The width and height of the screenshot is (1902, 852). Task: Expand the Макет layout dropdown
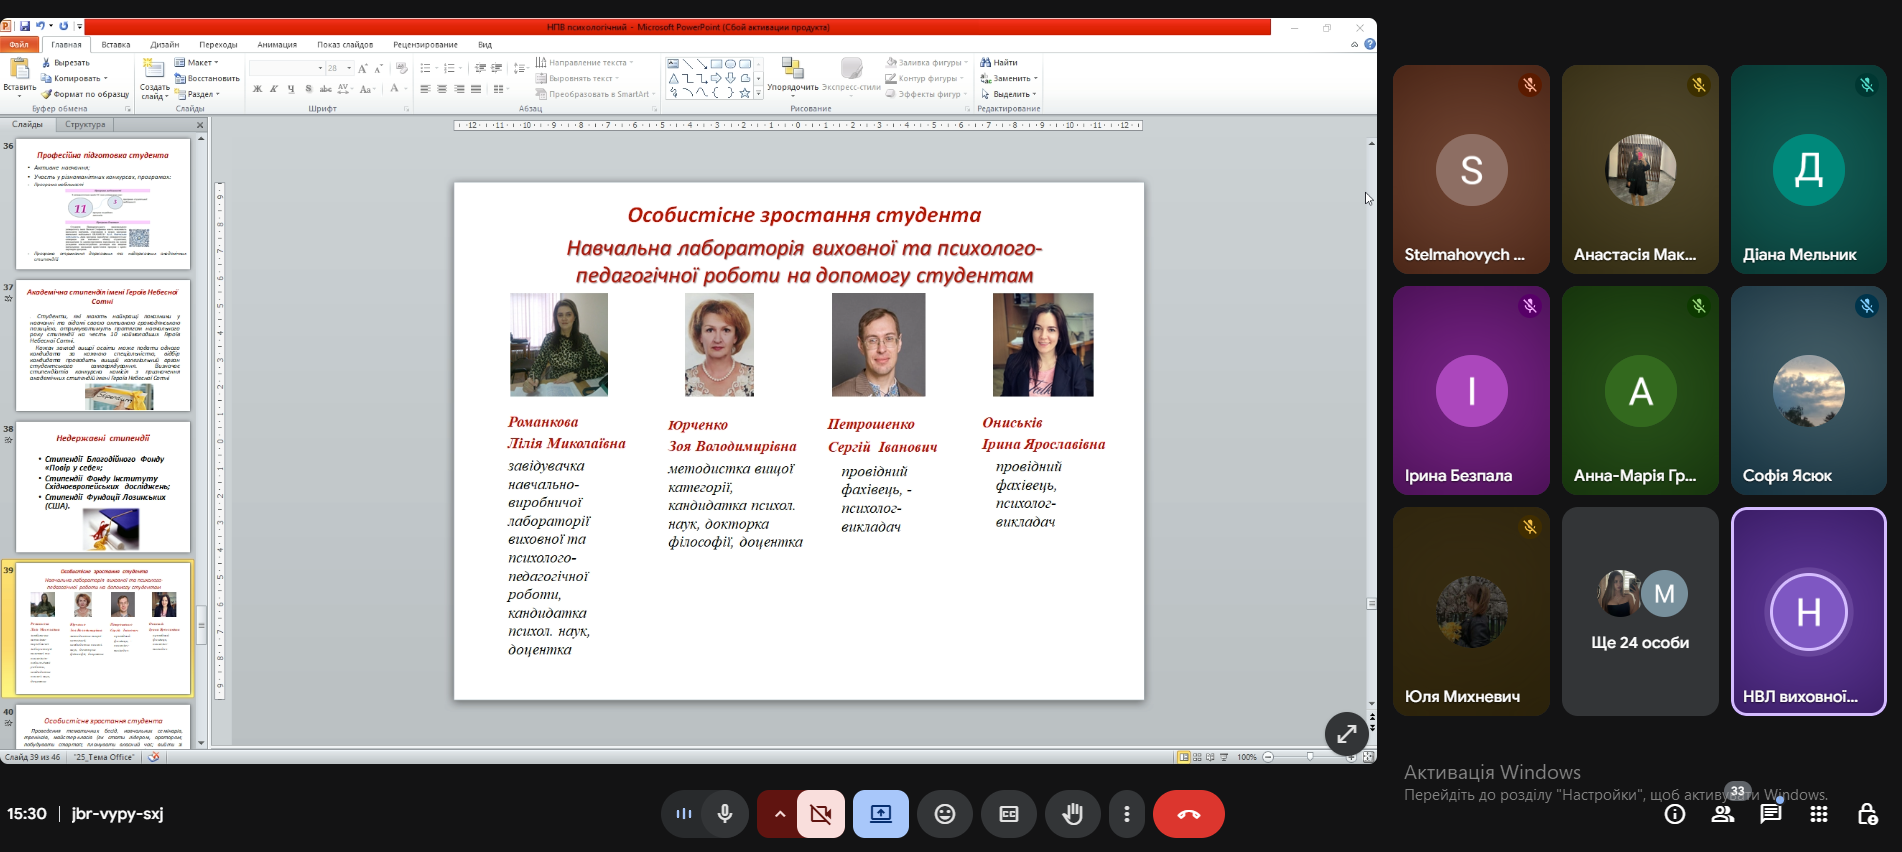tap(196, 62)
